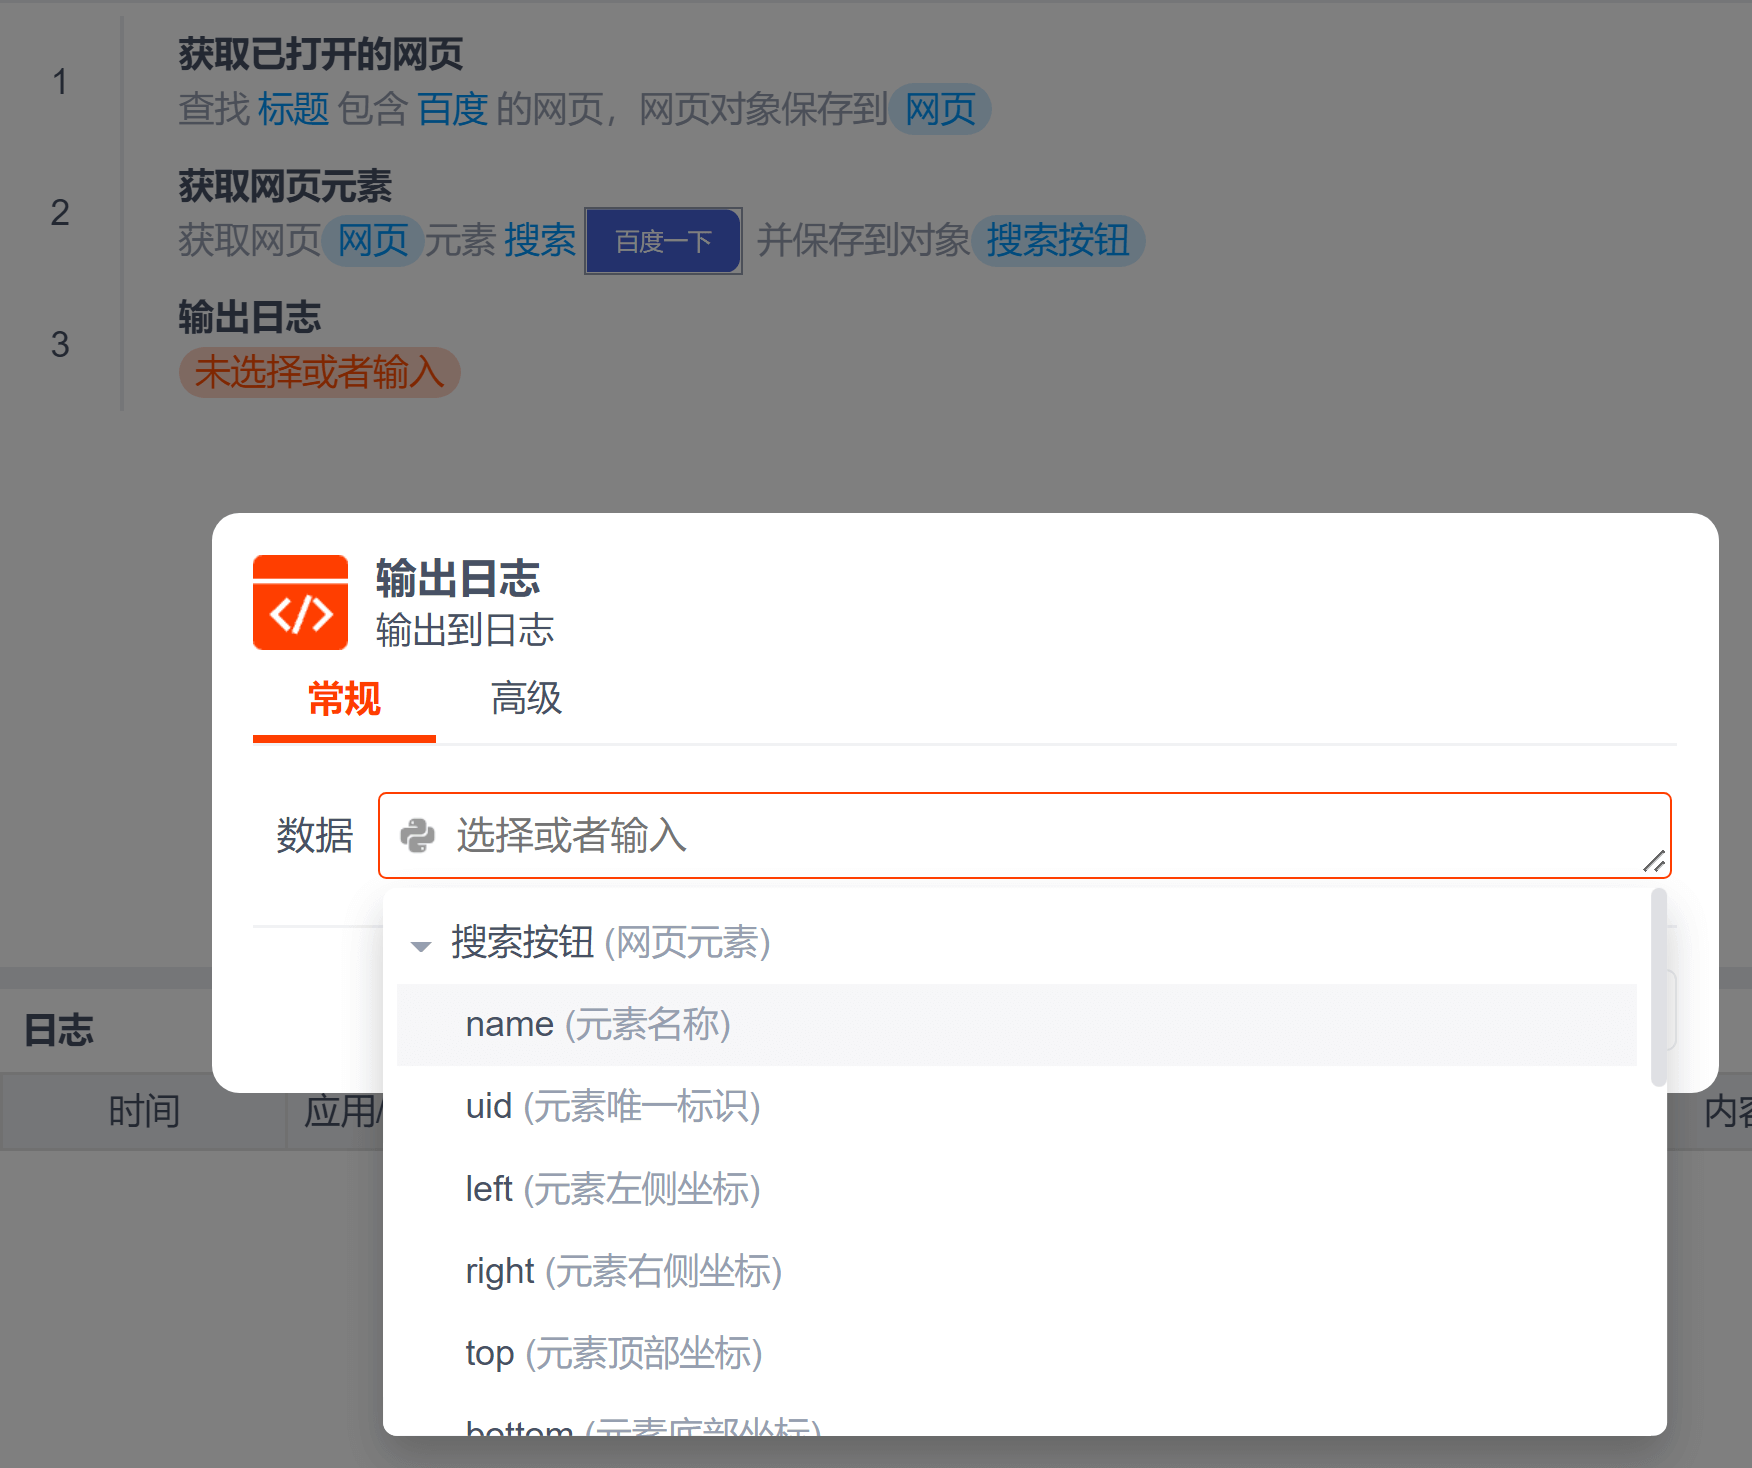Click the dropdown list scrollbar
This screenshot has width=1752, height=1468.
(1658, 987)
